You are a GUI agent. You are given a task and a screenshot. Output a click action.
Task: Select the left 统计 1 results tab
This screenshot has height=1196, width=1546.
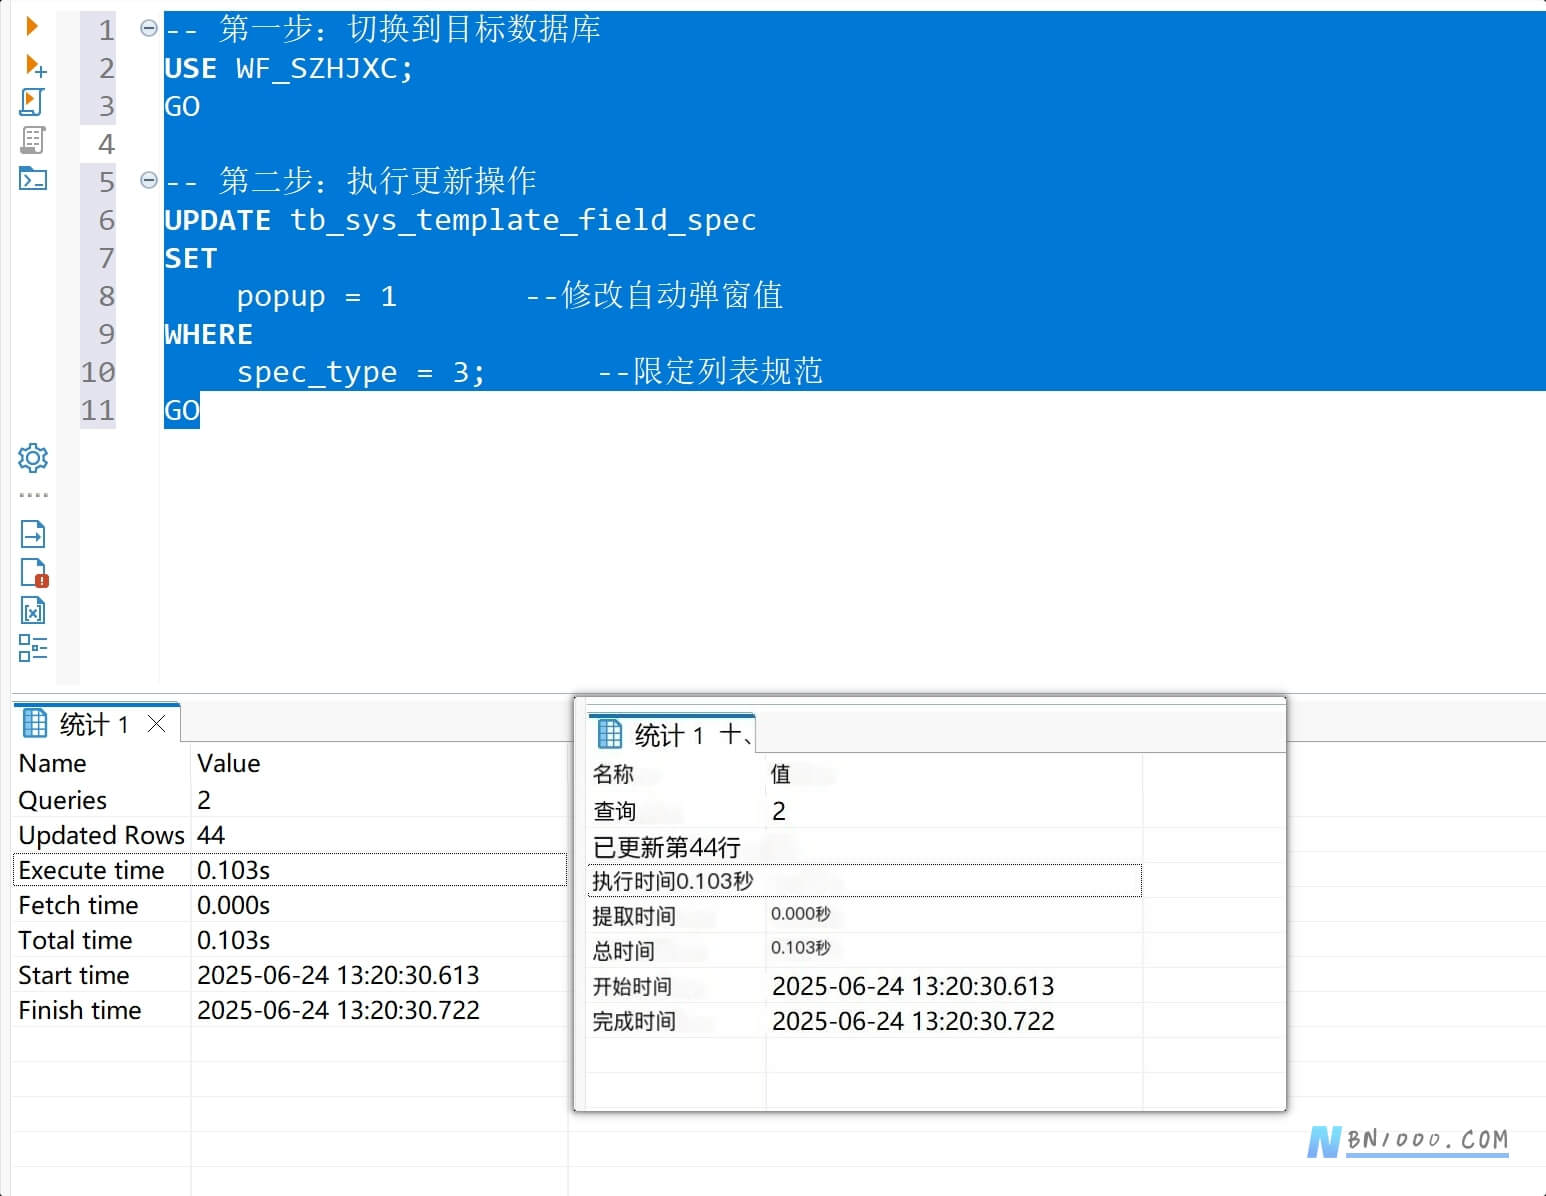click(x=94, y=724)
